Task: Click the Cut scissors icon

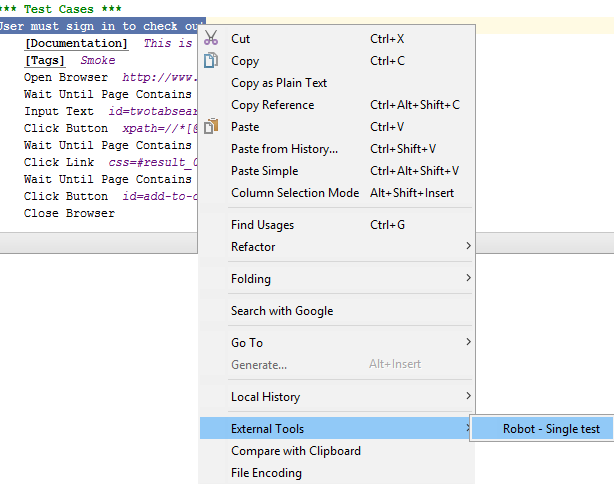Action: [211, 39]
